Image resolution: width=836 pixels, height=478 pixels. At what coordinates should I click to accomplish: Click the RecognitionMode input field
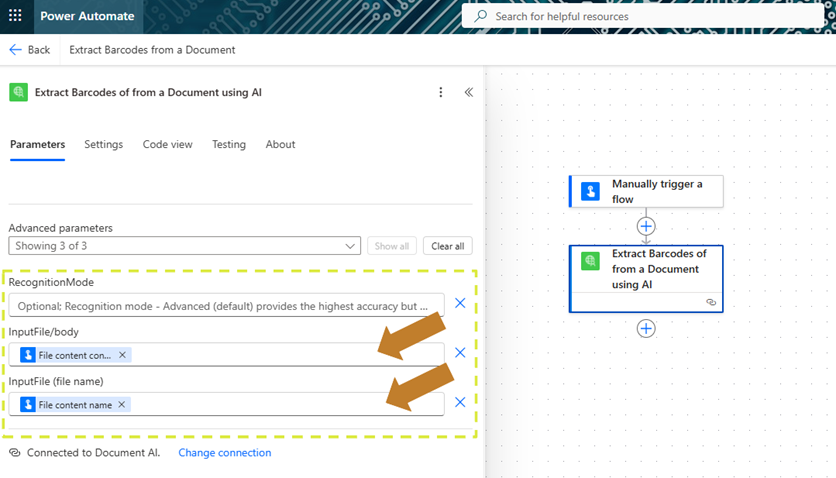(226, 306)
